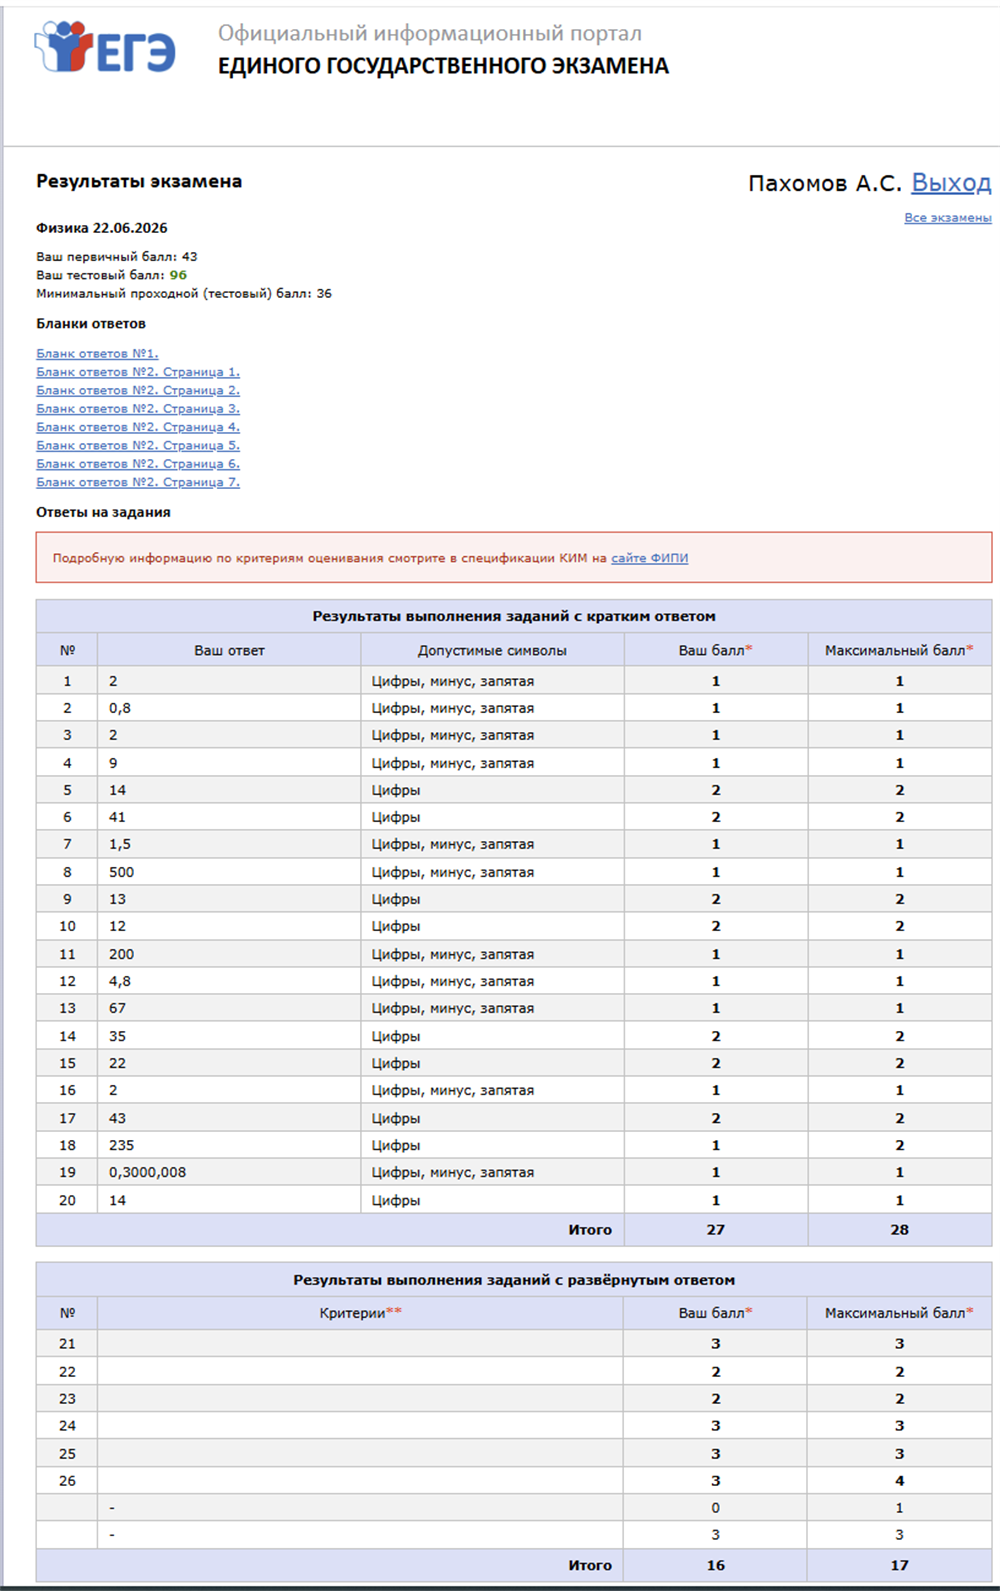Viewport: 1000px width, 1591px height.
Task: Open Бланк ответов №2 Страница 5
Action: 138,445
